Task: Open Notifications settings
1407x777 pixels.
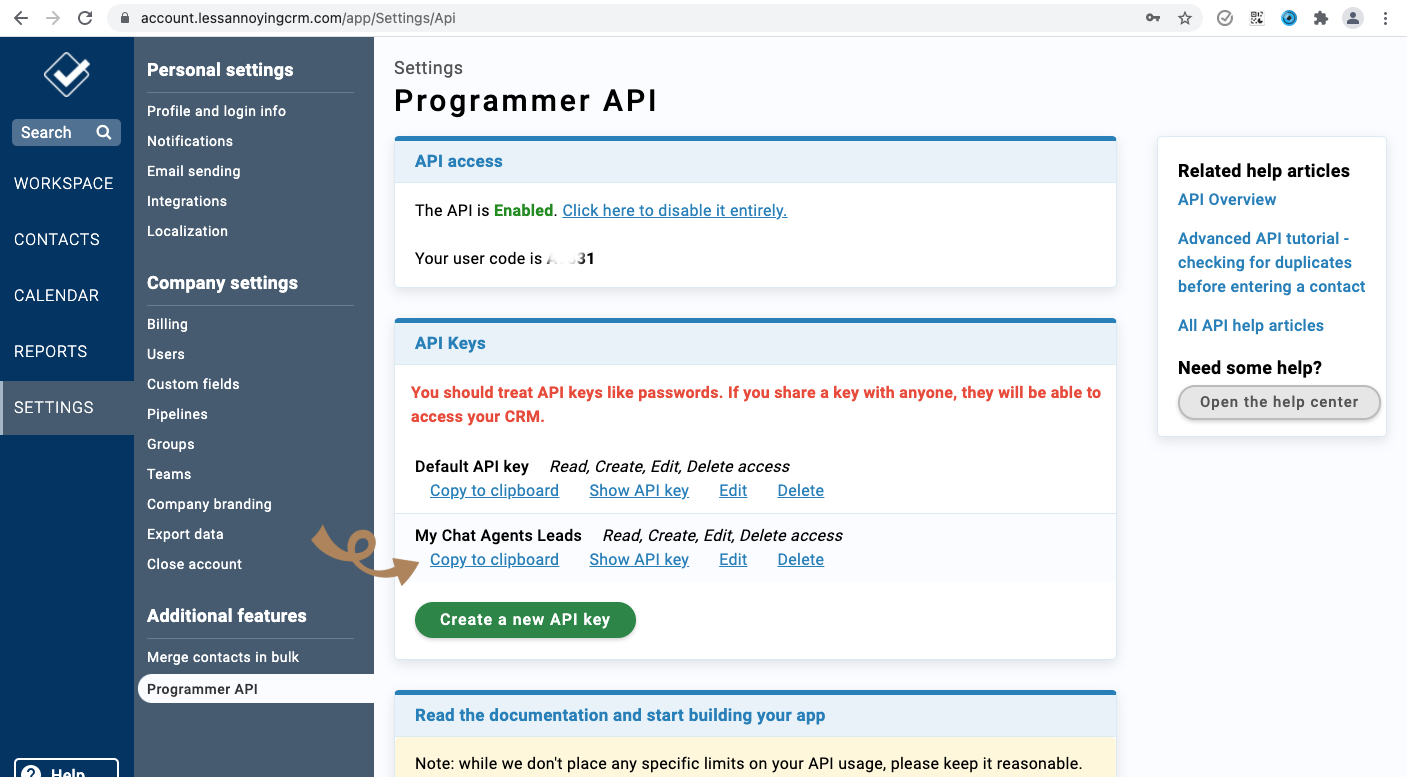Action: click(190, 141)
